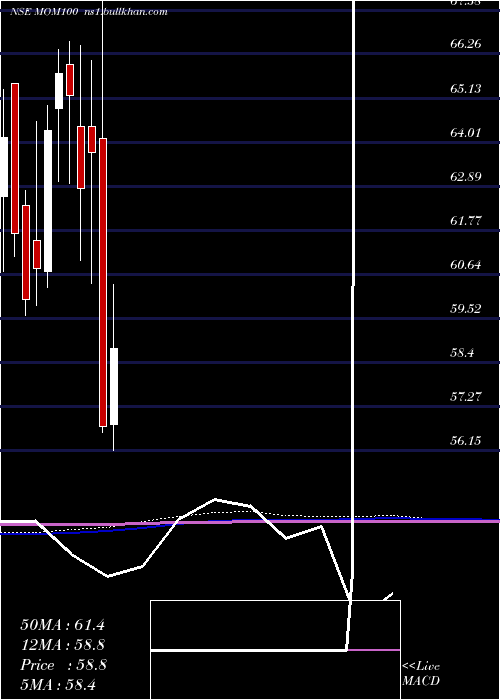The height and width of the screenshot is (700, 500).
Task: Click the last white candlestick near 58.4
Action: pos(114,387)
